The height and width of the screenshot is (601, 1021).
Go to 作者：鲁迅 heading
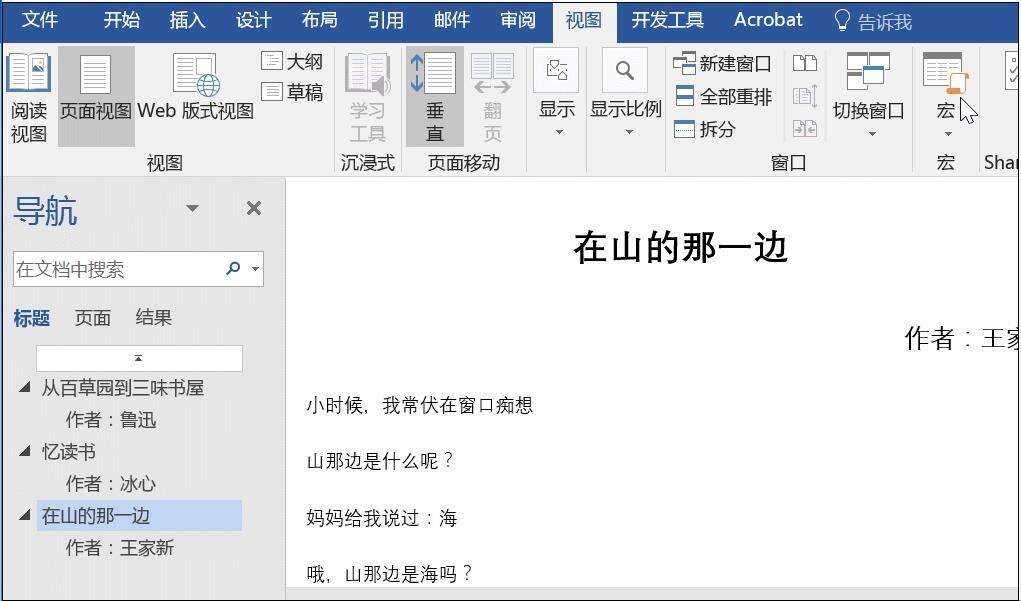click(x=111, y=420)
